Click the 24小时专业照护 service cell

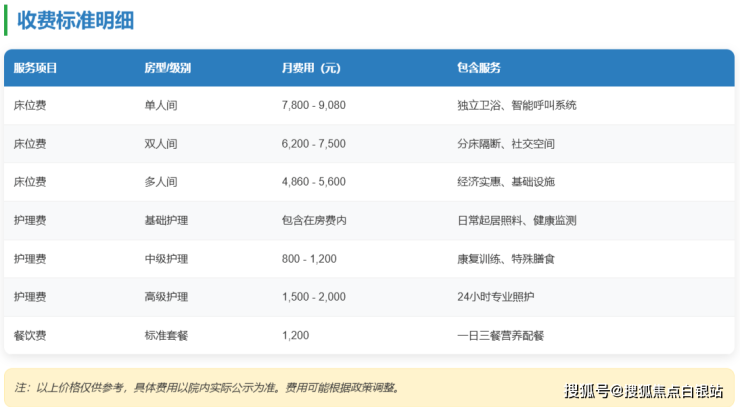[496, 297]
